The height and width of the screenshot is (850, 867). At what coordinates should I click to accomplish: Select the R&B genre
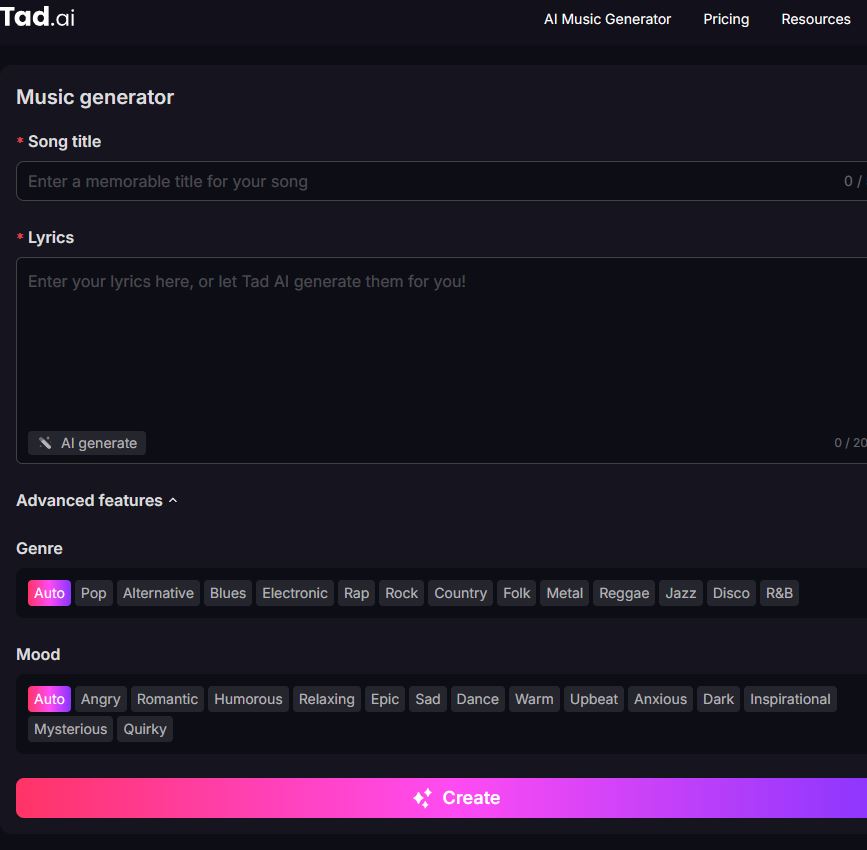779,593
